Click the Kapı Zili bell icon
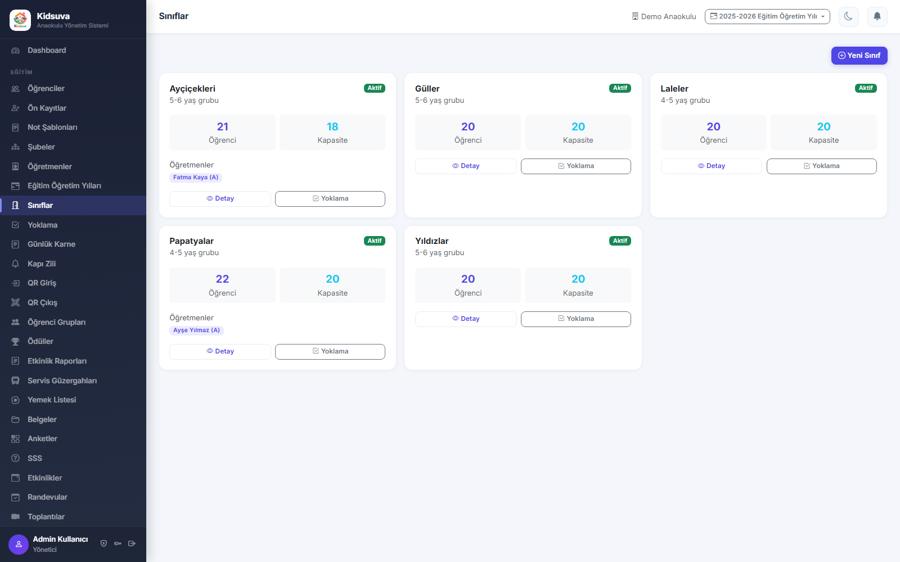900x562 pixels. click(x=15, y=264)
